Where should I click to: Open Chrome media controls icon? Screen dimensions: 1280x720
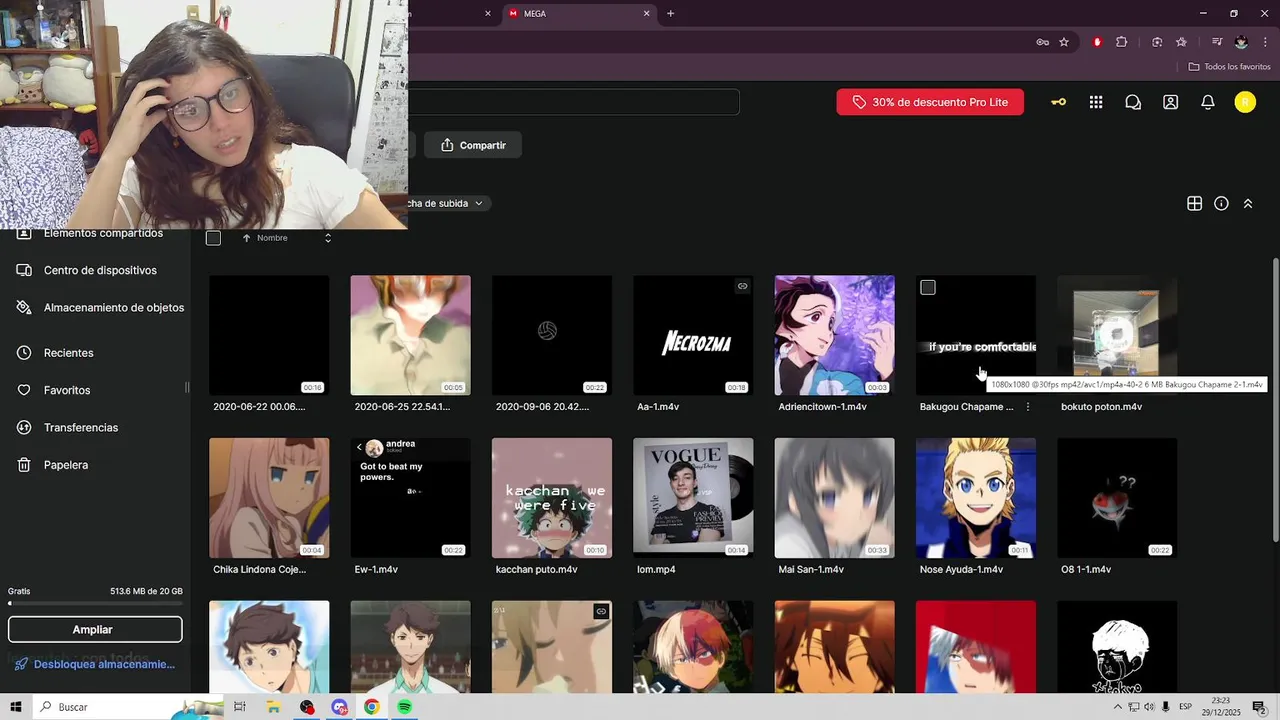click(x=1216, y=42)
